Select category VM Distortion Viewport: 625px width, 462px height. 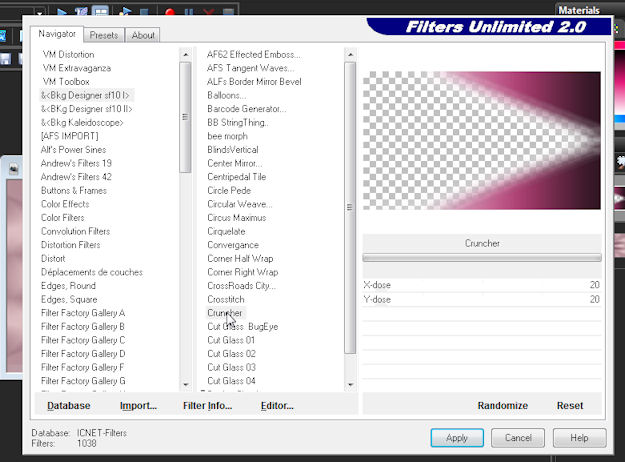point(69,55)
